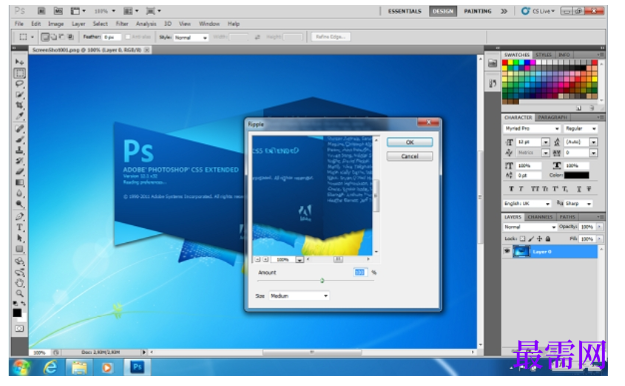The height and width of the screenshot is (386, 625).
Task: Switch to the Paragraph tab
Action: (552, 117)
